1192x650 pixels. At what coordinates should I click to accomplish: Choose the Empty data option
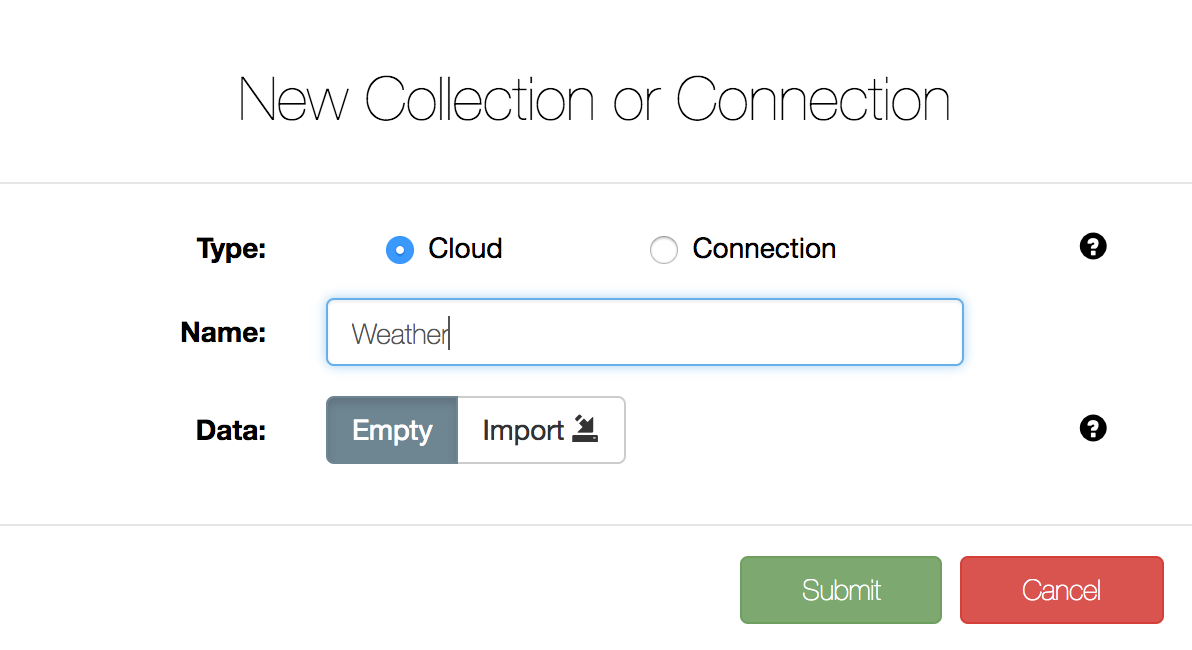392,430
